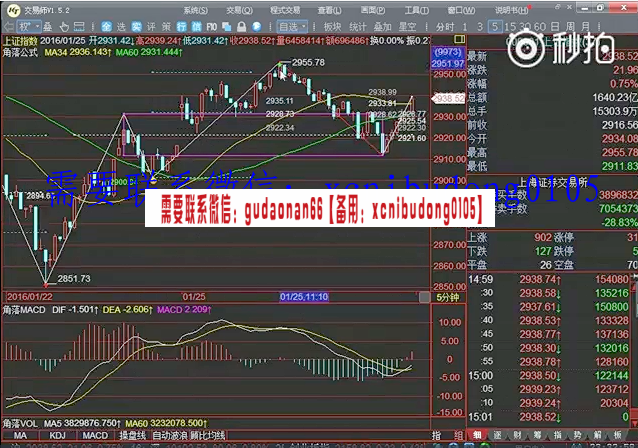
Task: Open the 工具(T) menu
Action: tap(417, 10)
